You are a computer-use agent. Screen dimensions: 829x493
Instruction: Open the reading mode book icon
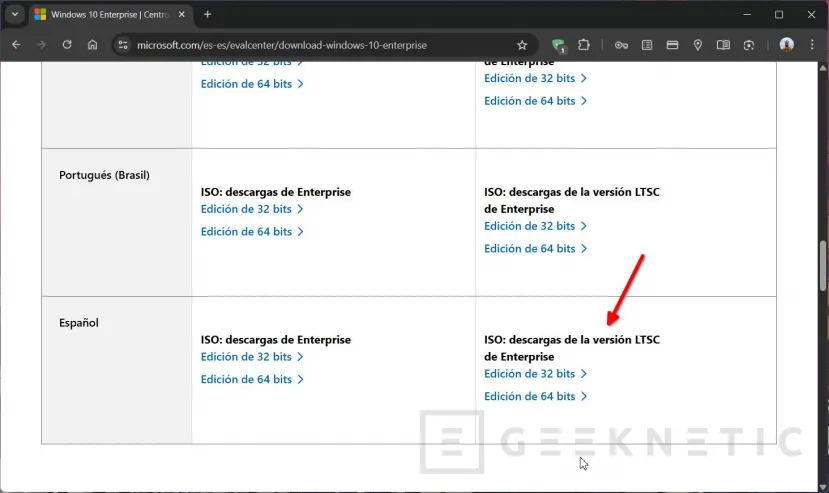coord(723,45)
